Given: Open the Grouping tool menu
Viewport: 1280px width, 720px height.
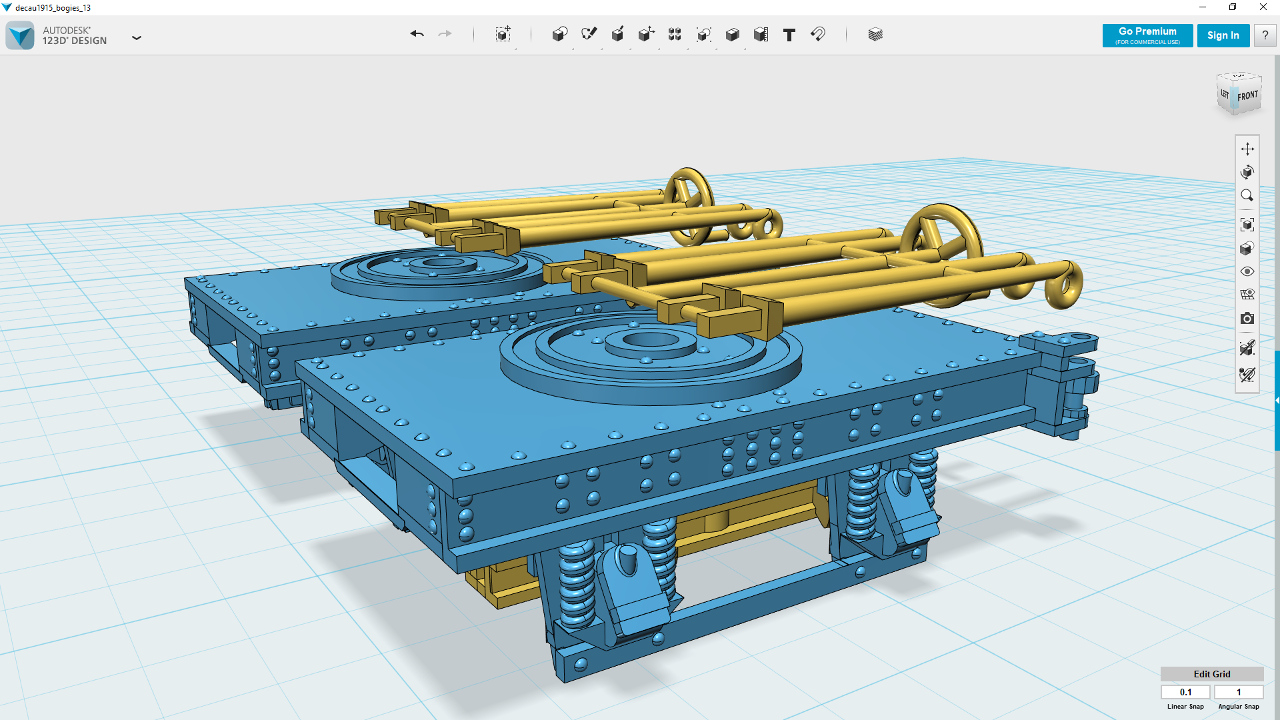Looking at the screenshot, I should coord(704,34).
